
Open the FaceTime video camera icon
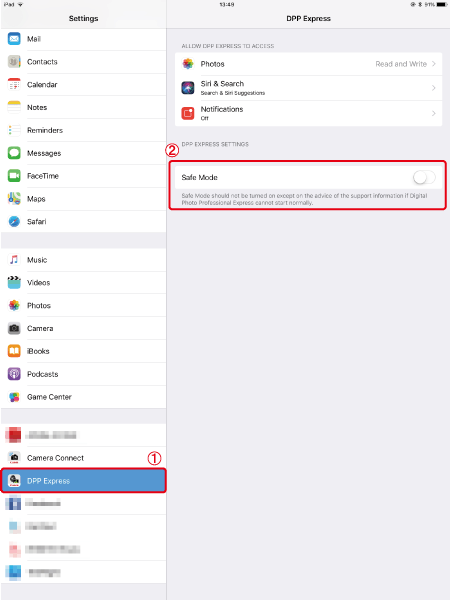14,176
